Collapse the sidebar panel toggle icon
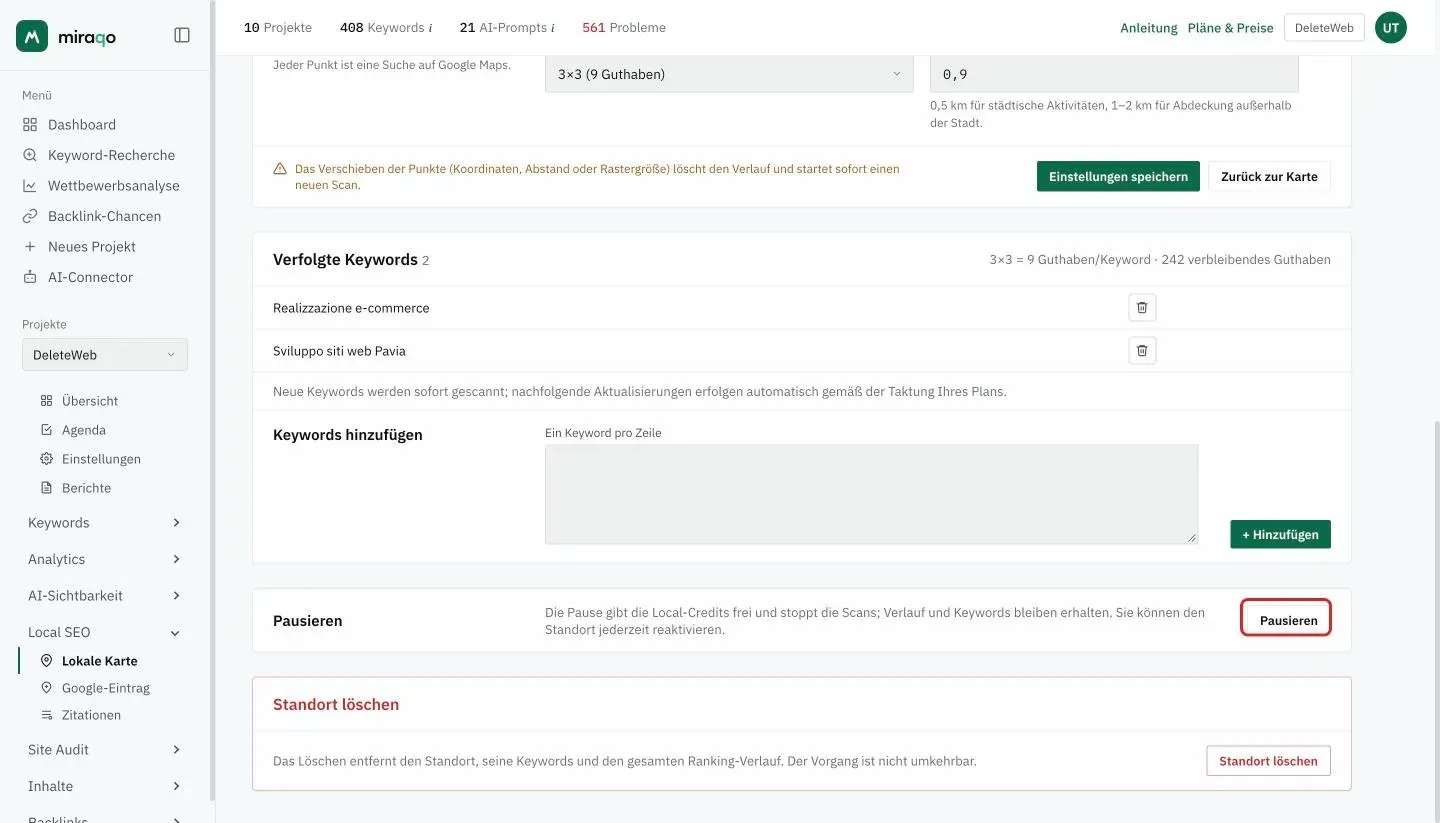1440x823 pixels. 182,35
